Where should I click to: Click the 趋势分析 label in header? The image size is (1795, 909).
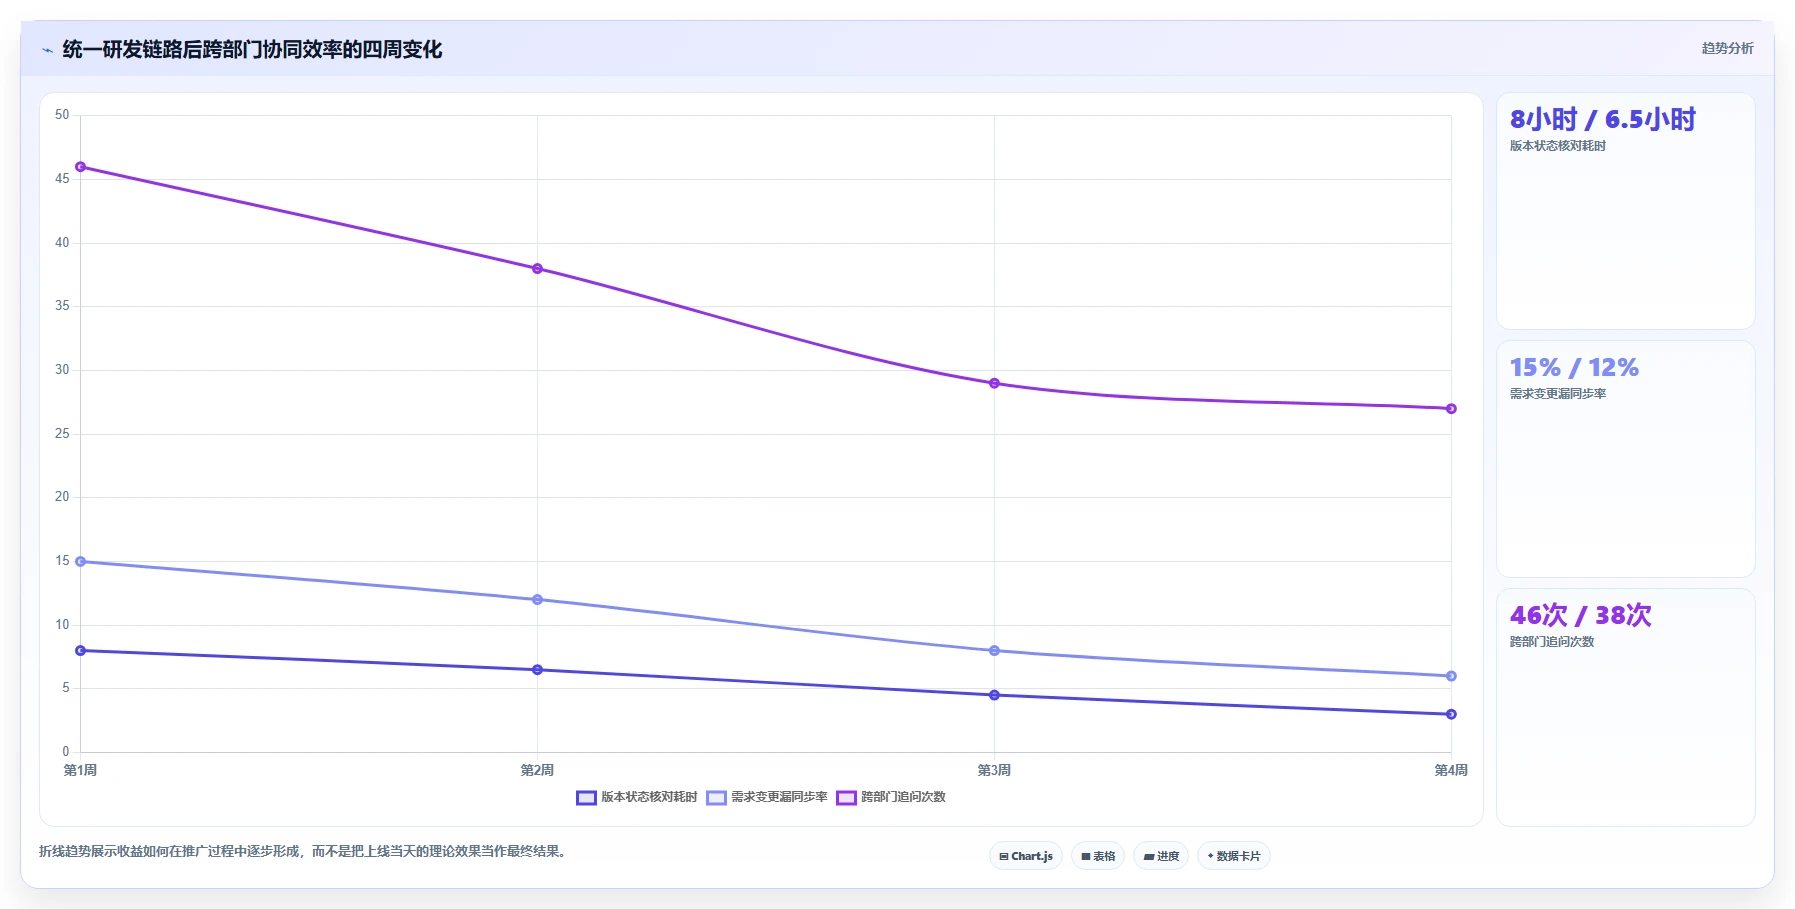click(x=1727, y=48)
